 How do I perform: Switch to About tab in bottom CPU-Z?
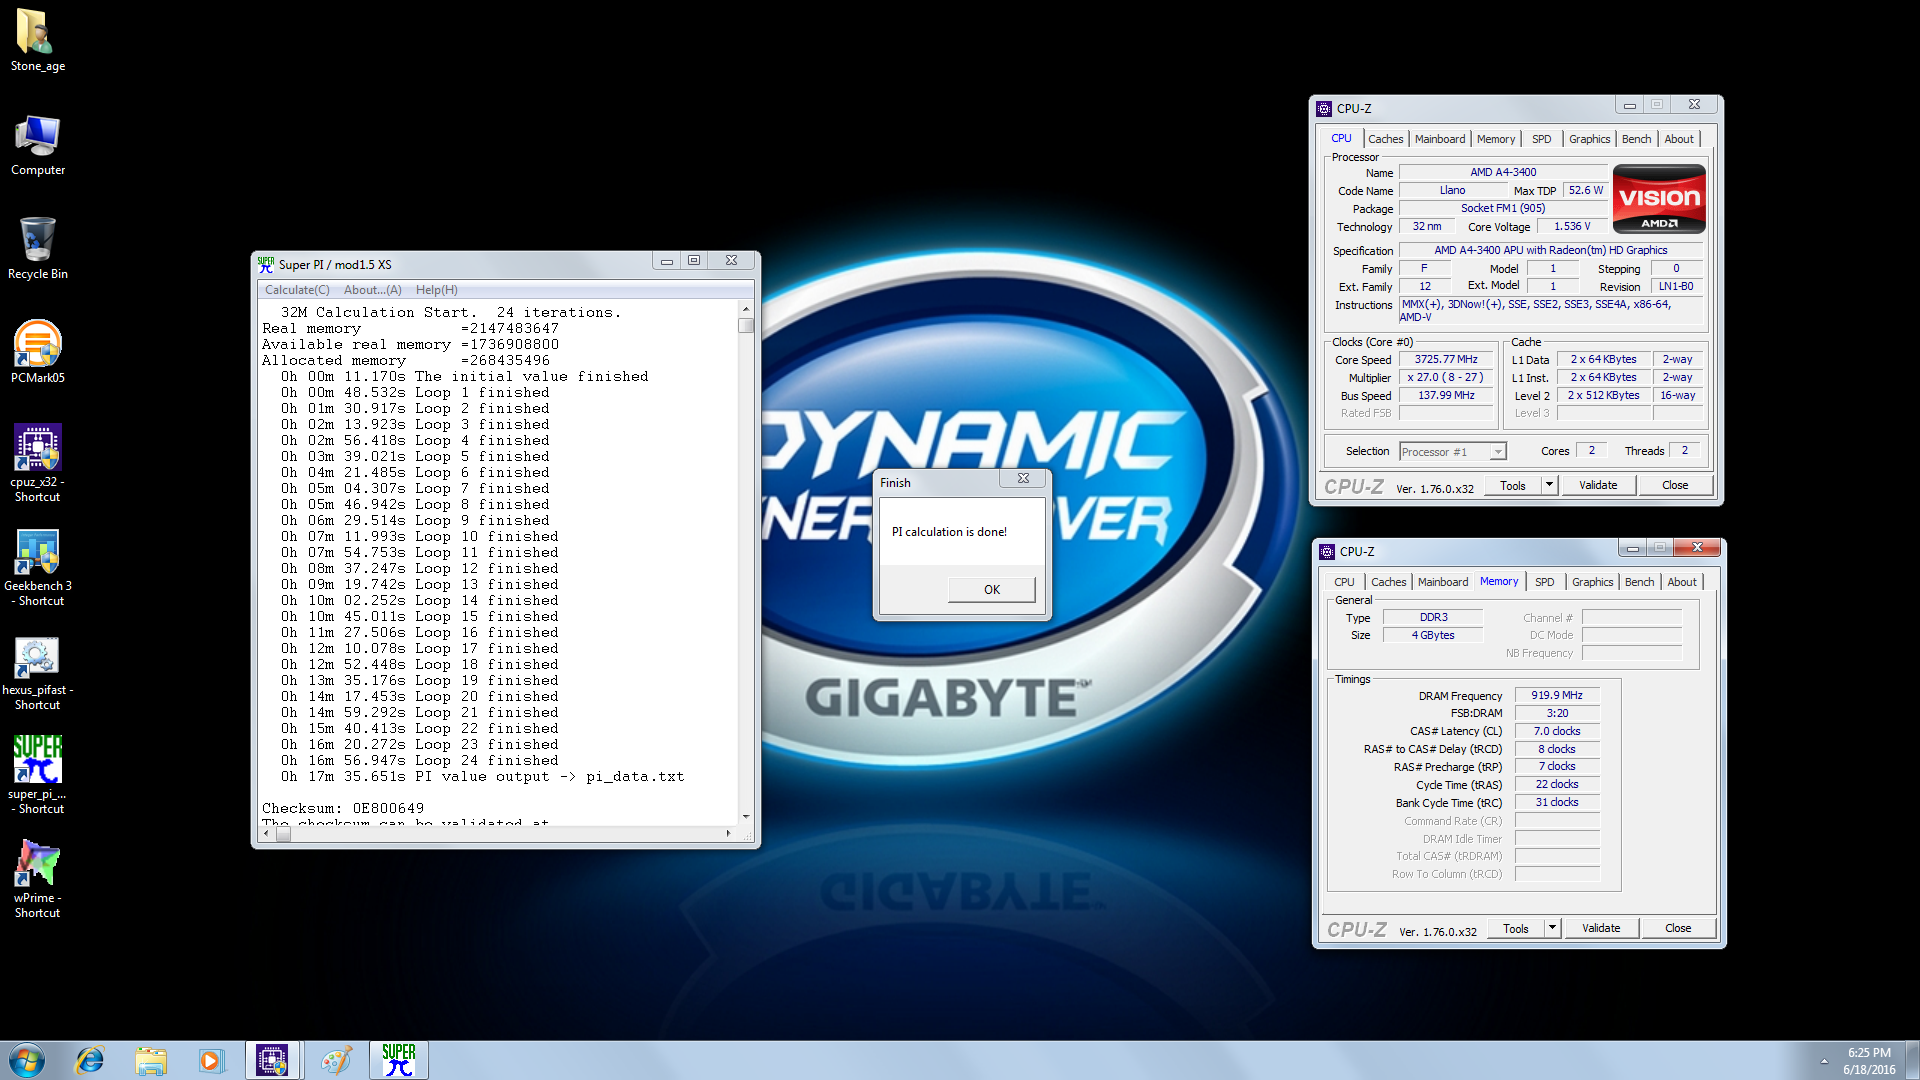click(x=1682, y=582)
